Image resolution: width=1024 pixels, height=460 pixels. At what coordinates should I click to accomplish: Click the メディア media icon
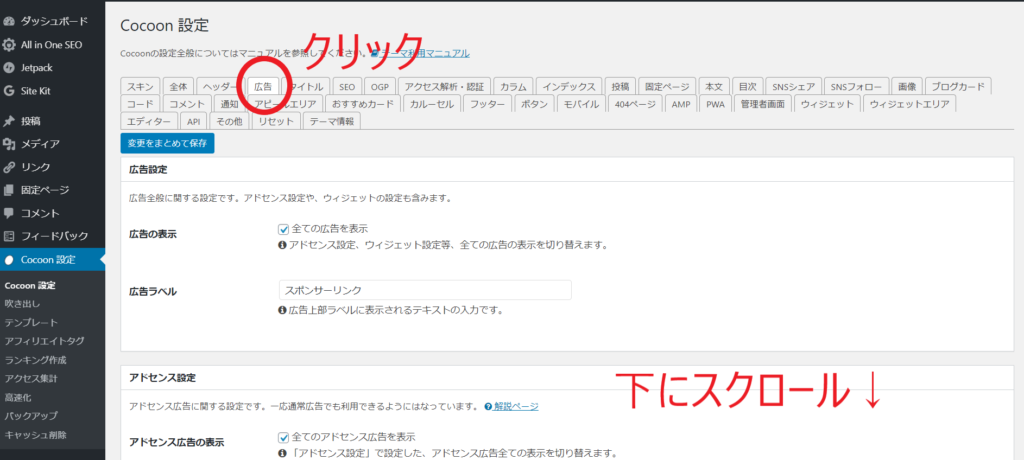8,144
